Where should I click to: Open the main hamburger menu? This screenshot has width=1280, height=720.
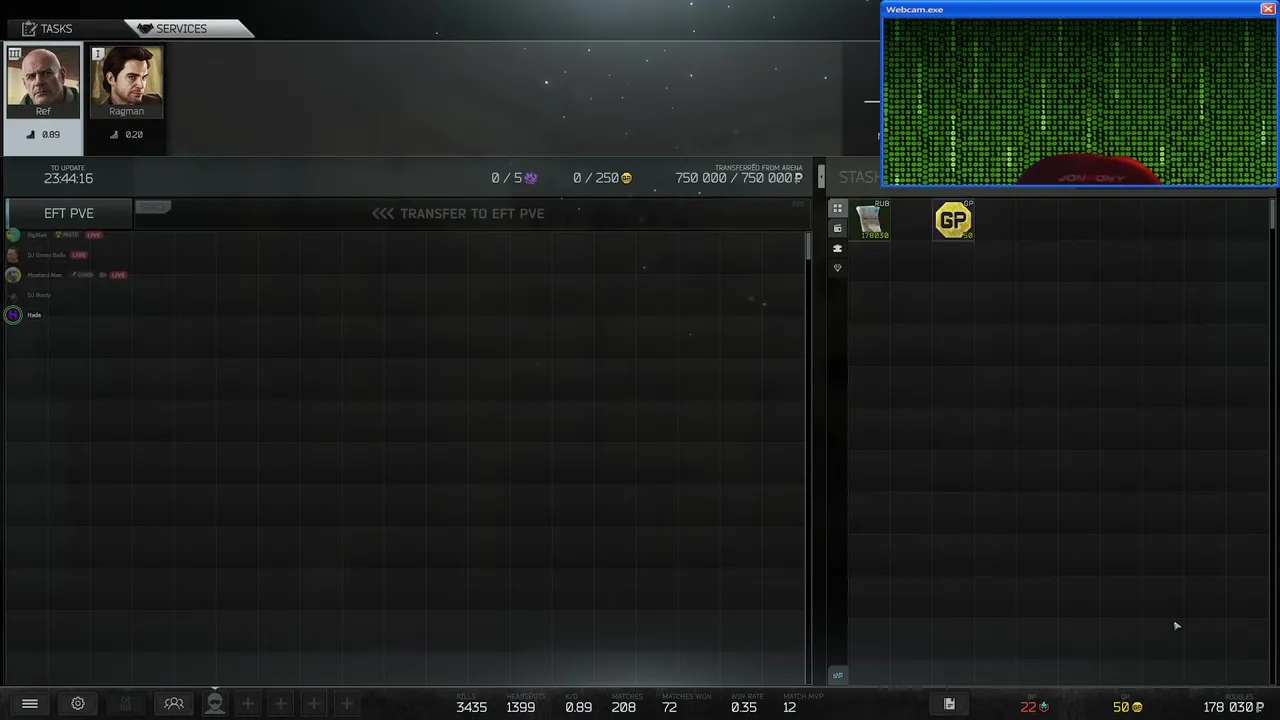[x=30, y=704]
